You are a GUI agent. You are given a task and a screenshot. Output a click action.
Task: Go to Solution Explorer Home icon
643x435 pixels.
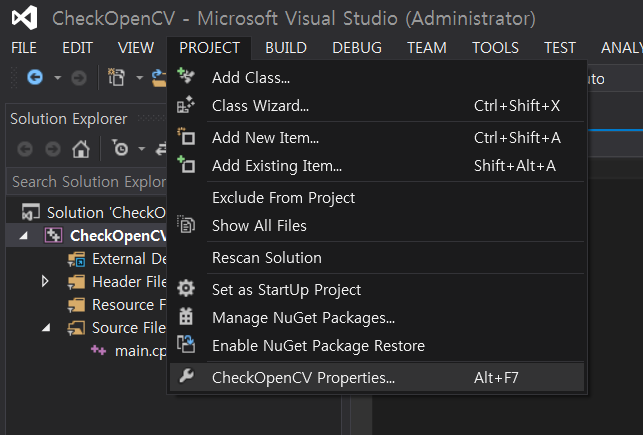coord(81,149)
